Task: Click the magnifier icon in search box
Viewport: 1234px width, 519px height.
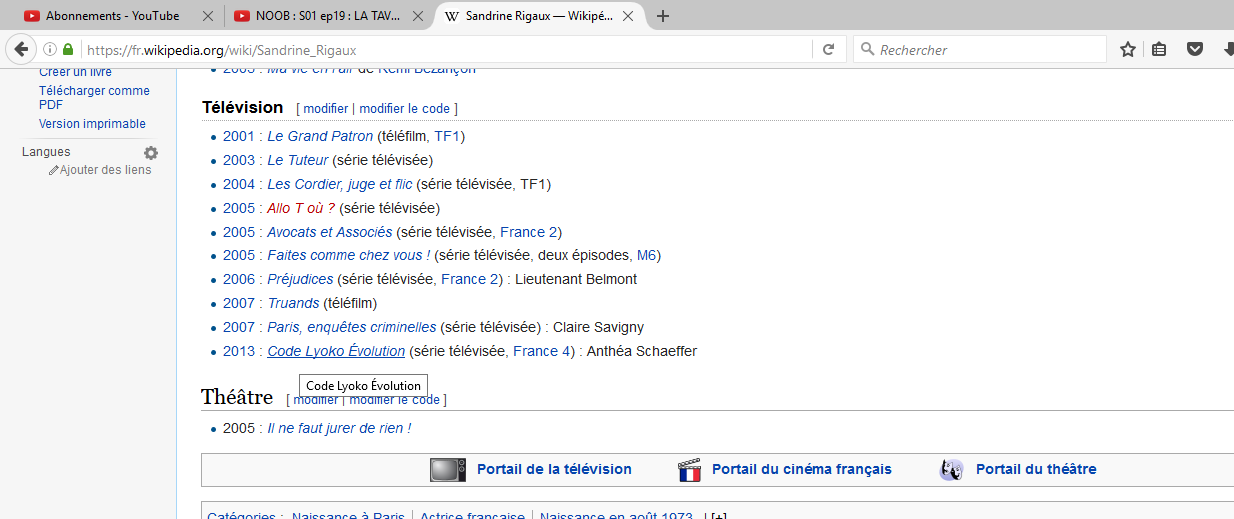Action: pyautogui.click(x=867, y=49)
